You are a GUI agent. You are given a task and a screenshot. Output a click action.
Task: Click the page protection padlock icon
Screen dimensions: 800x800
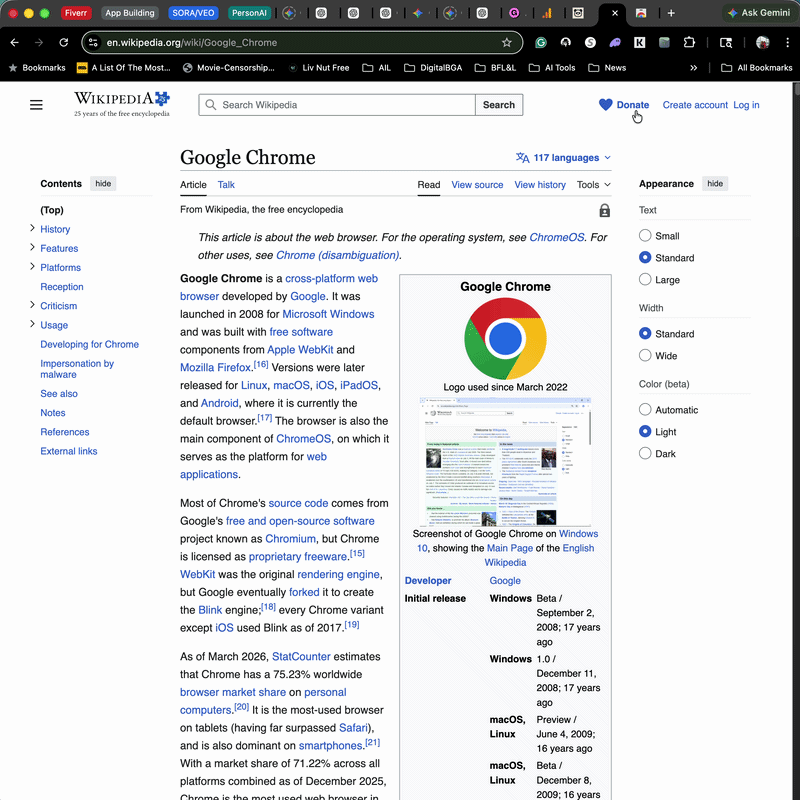pyautogui.click(x=605, y=210)
